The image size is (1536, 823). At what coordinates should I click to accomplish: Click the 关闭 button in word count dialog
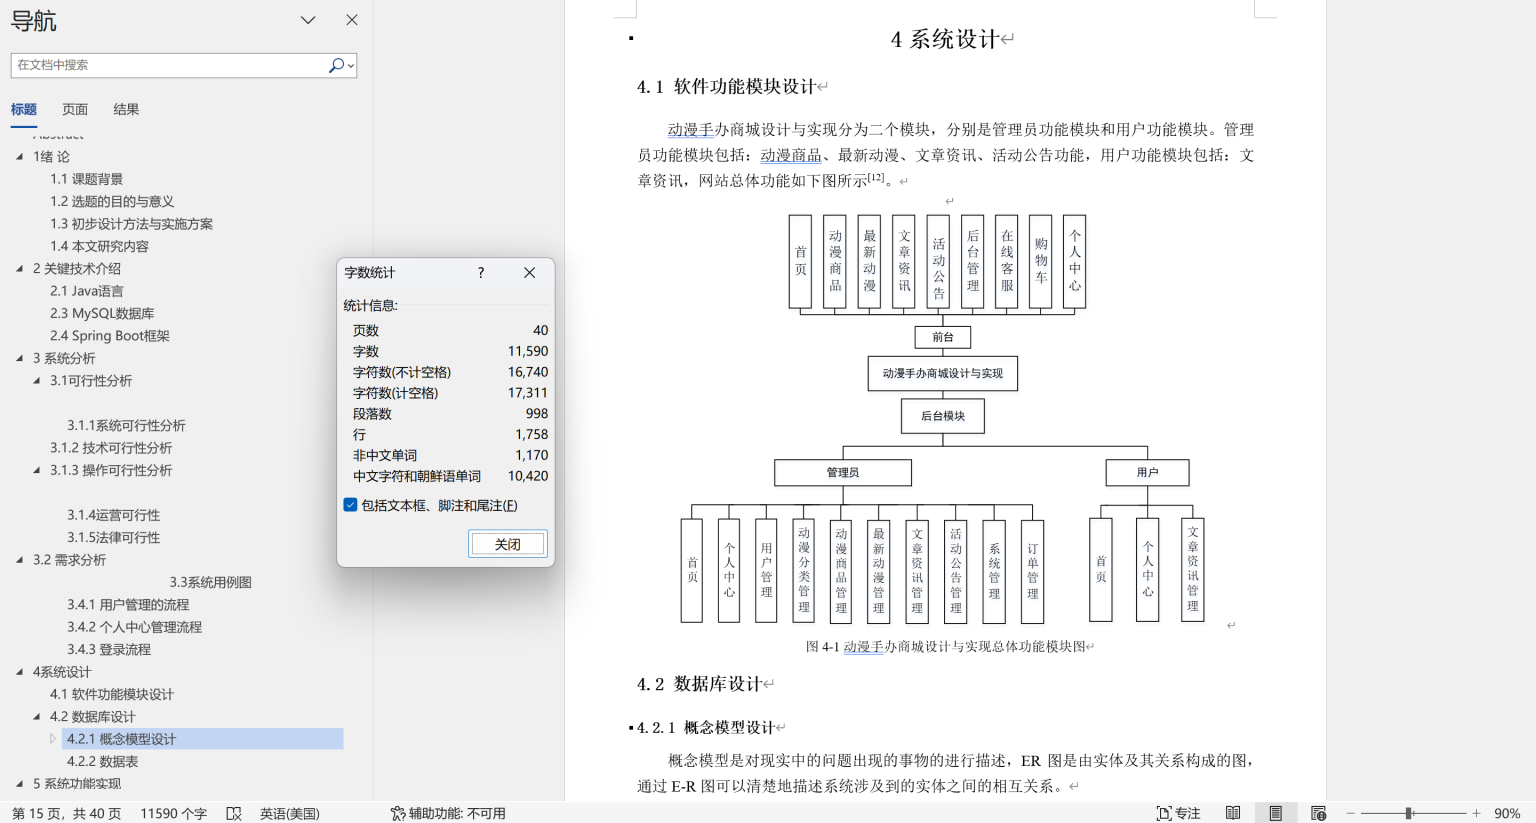click(x=508, y=544)
